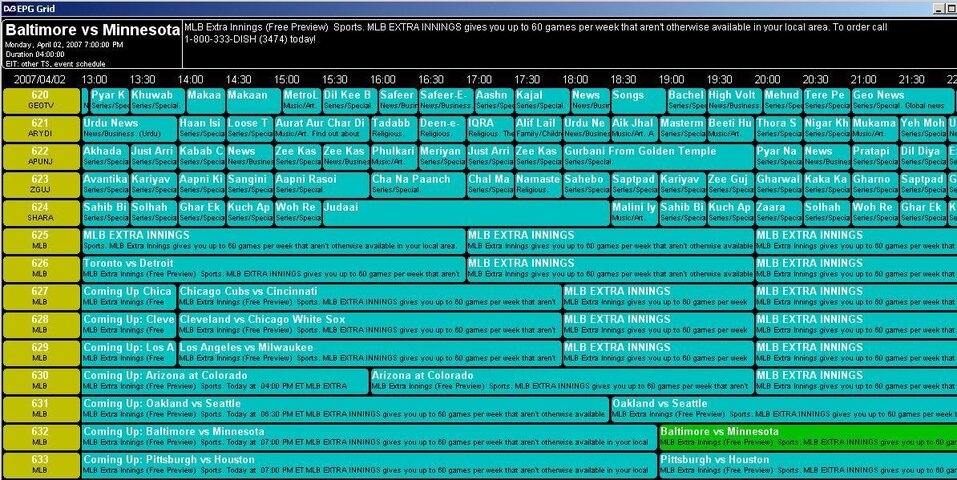Viewport: 957px width, 480px height.
Task: Select the Dil Diya program on APUNJ
Action: 923,157
